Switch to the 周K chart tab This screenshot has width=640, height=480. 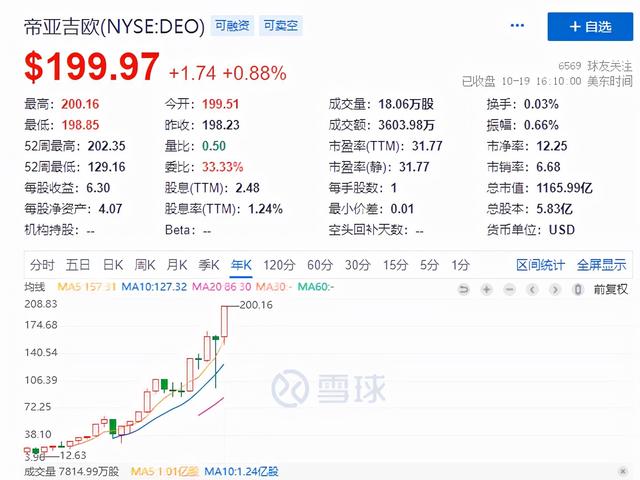coord(145,265)
